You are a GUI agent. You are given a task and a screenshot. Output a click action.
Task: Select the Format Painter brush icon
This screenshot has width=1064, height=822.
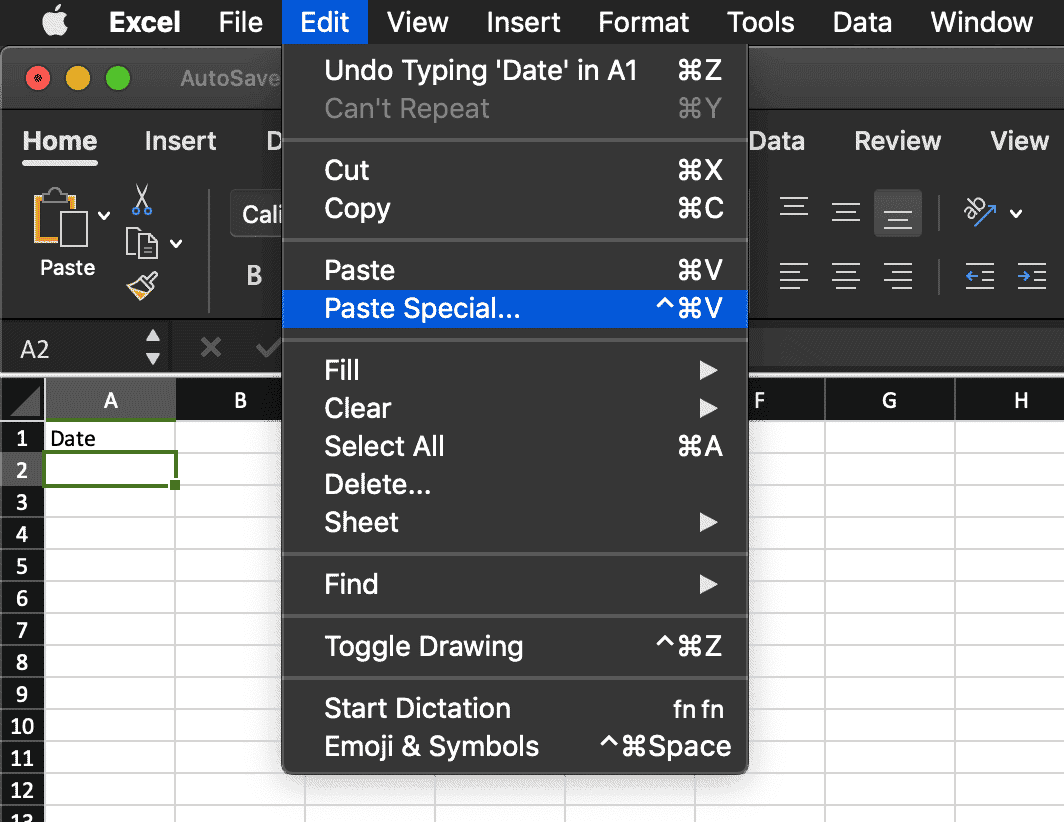(142, 287)
